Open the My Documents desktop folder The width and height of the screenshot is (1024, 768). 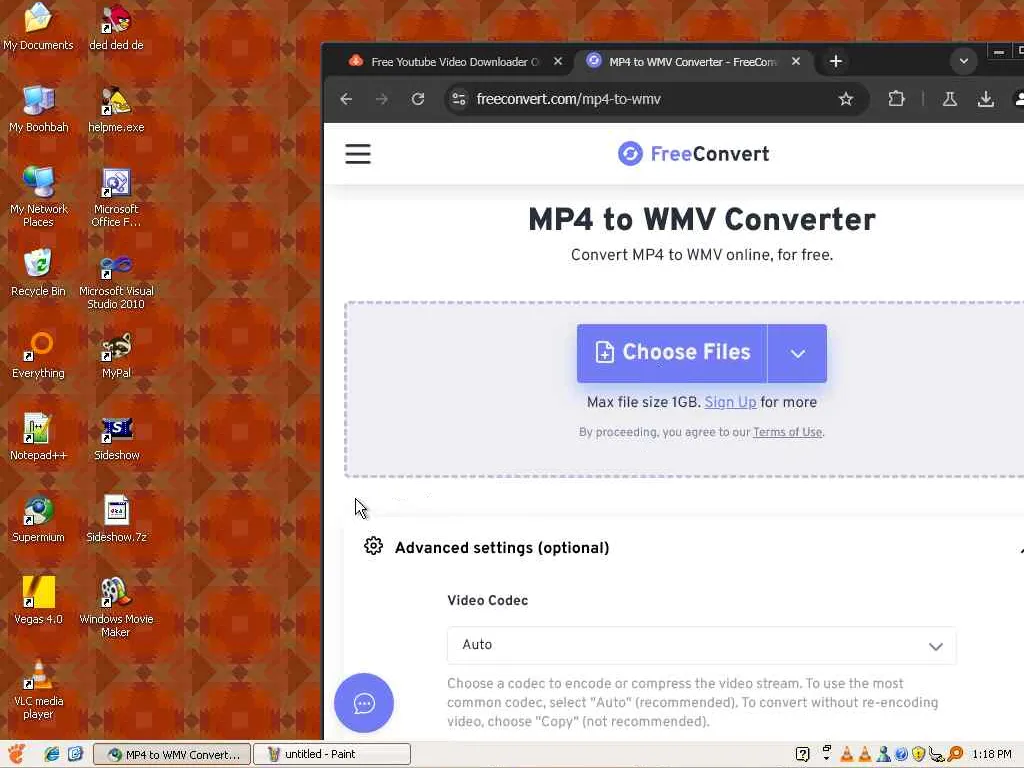point(38,27)
